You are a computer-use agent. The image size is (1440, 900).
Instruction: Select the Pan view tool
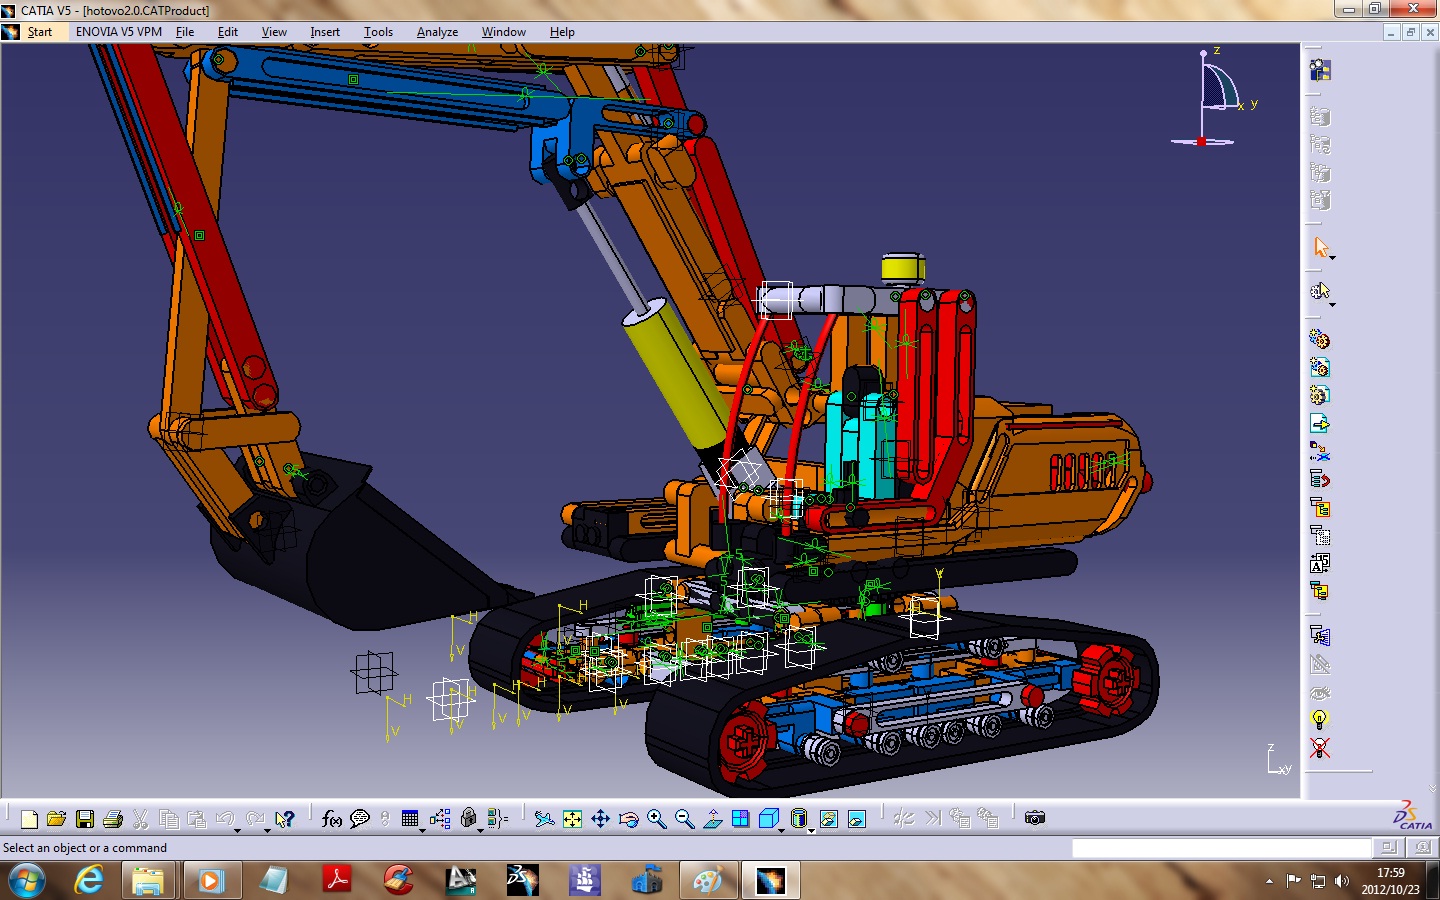[600, 819]
